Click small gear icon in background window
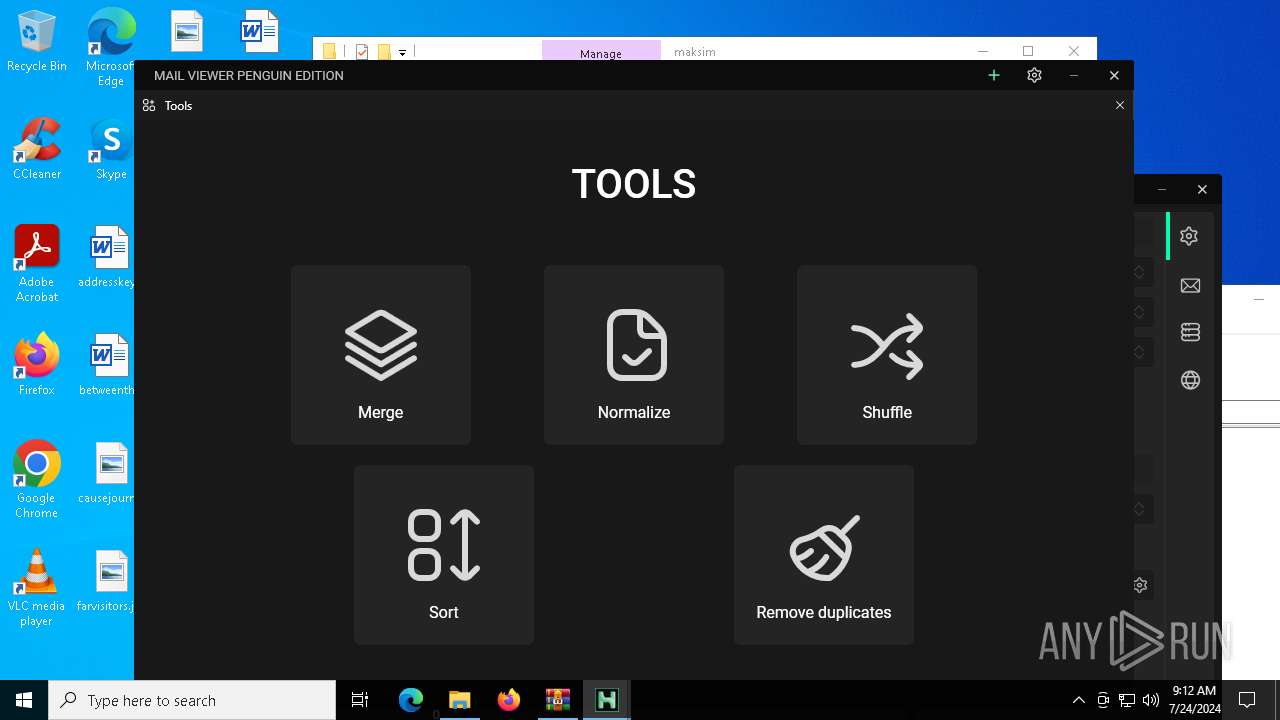This screenshot has width=1280, height=720. click(1140, 585)
